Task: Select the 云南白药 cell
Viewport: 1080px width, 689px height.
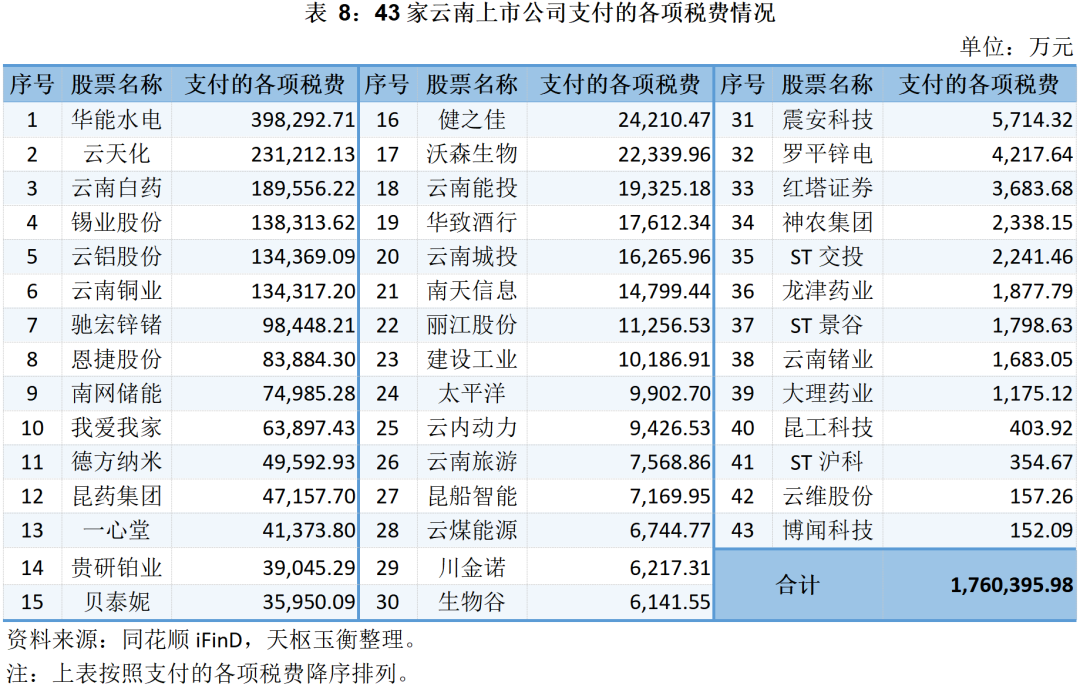Action: pos(116,188)
